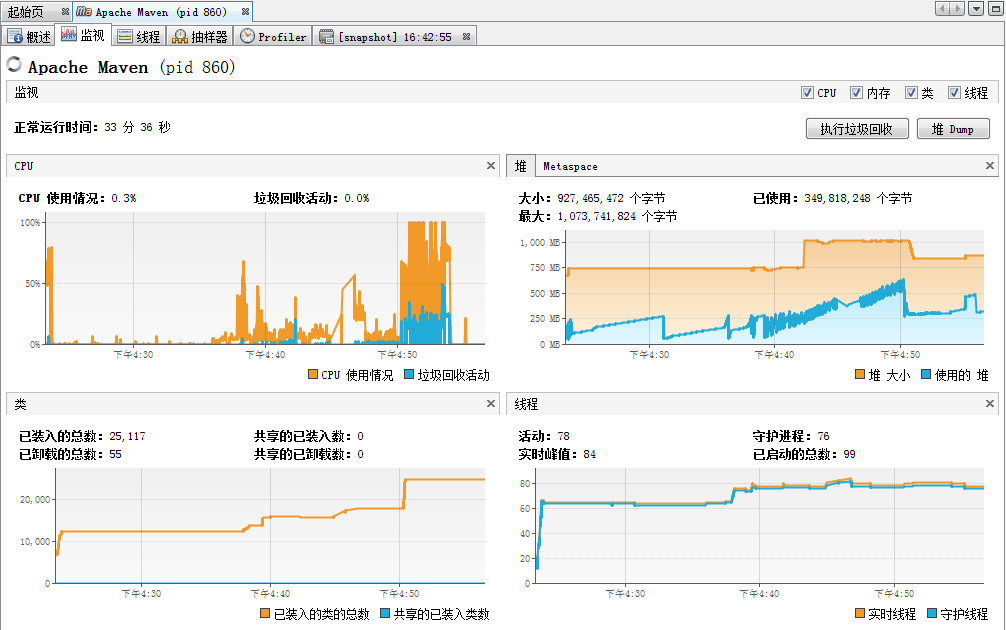1006x630 pixels.
Task: Uncheck the 内存 memory checkbox
Action: [857, 92]
